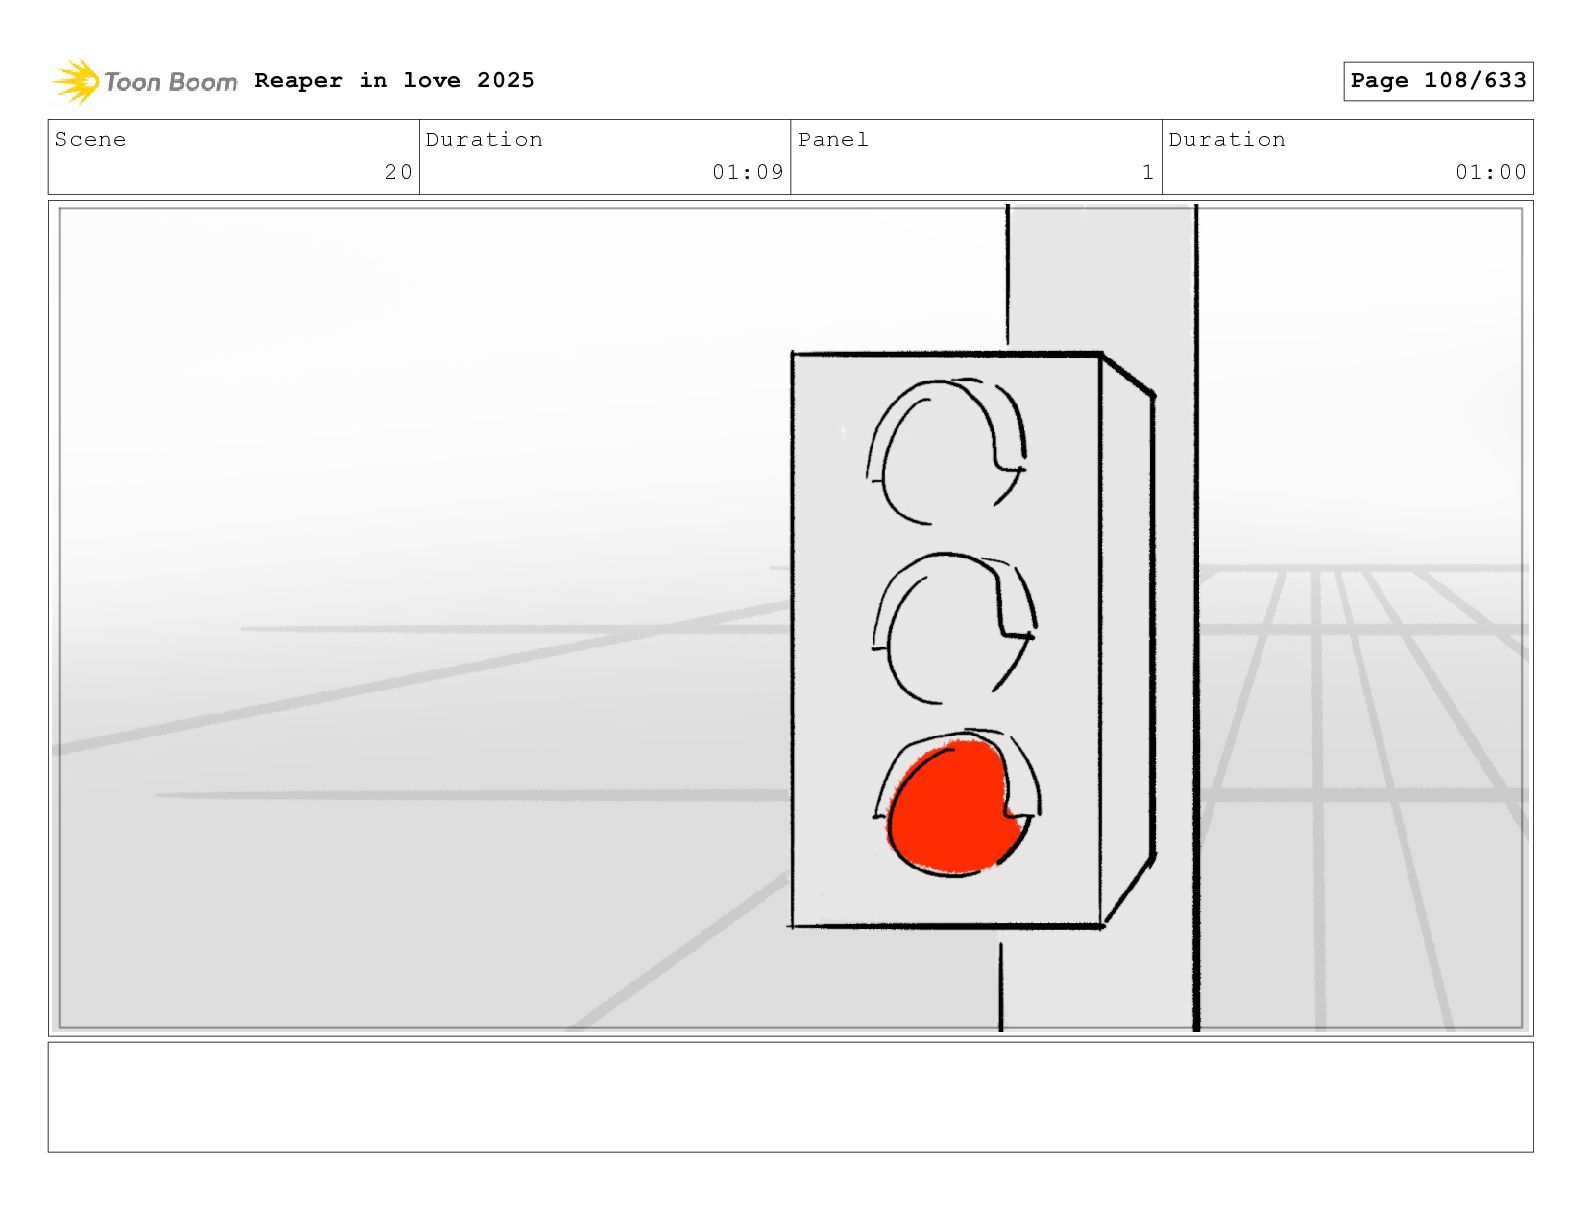Image resolution: width=1584 pixels, height=1224 pixels.
Task: Click the Toon Boom logo
Action: (x=145, y=81)
